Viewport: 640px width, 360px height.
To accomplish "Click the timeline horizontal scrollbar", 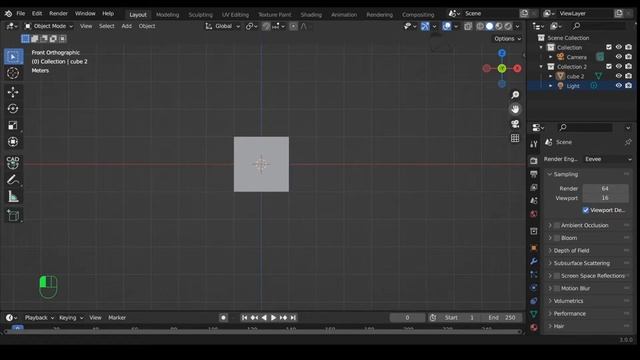I will 263,332.
